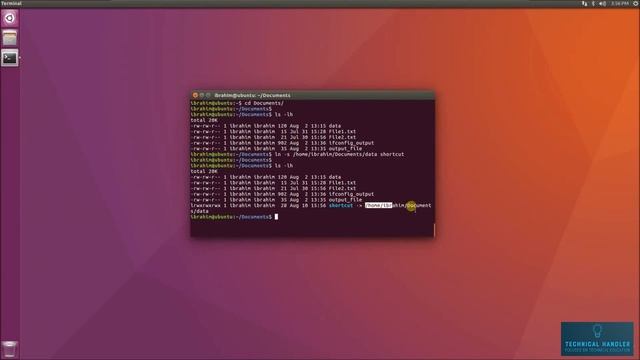Open the Files manager from the launcher
Image resolution: width=640 pixels, height=360 pixels.
pos(9,38)
